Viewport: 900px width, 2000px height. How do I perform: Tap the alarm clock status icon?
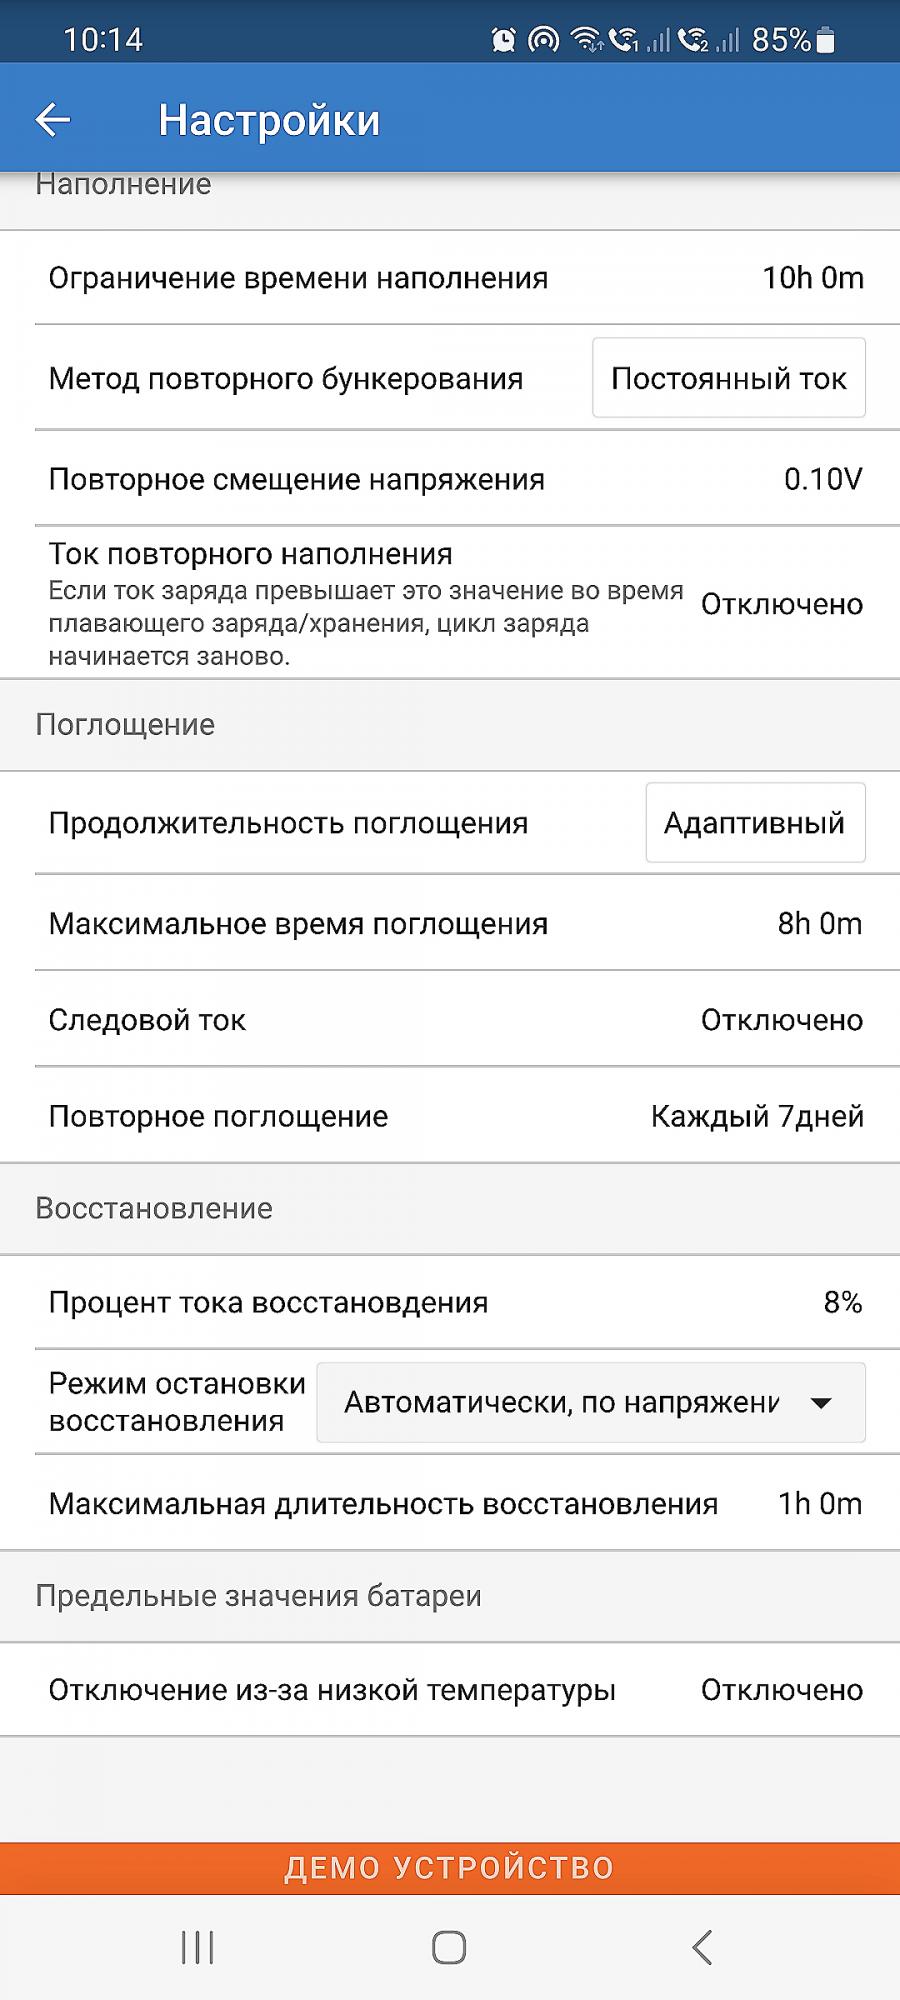click(504, 40)
